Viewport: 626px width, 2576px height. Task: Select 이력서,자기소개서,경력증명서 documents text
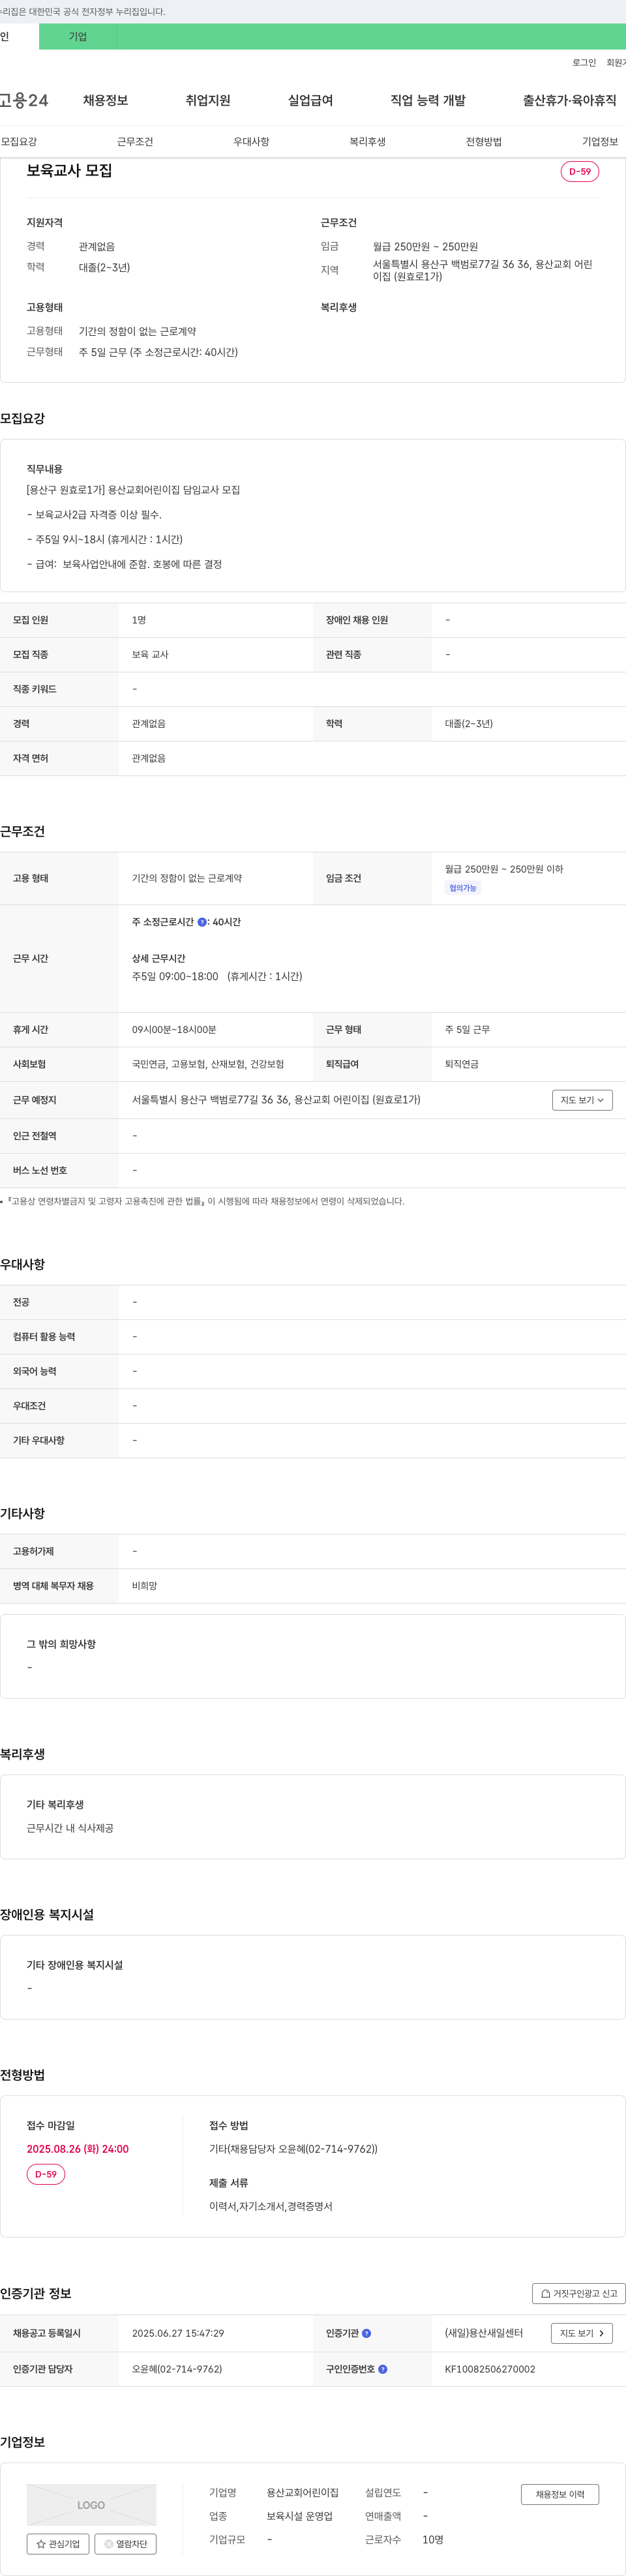click(x=271, y=2206)
